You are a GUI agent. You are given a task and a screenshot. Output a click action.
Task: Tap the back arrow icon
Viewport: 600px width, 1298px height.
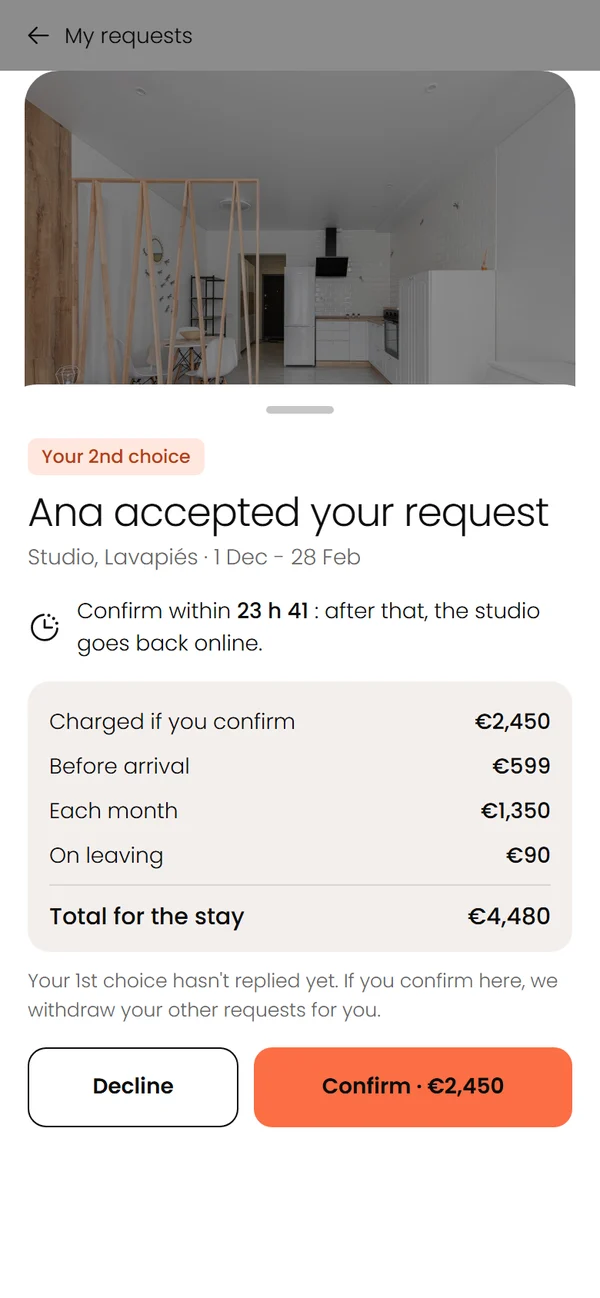pos(38,36)
